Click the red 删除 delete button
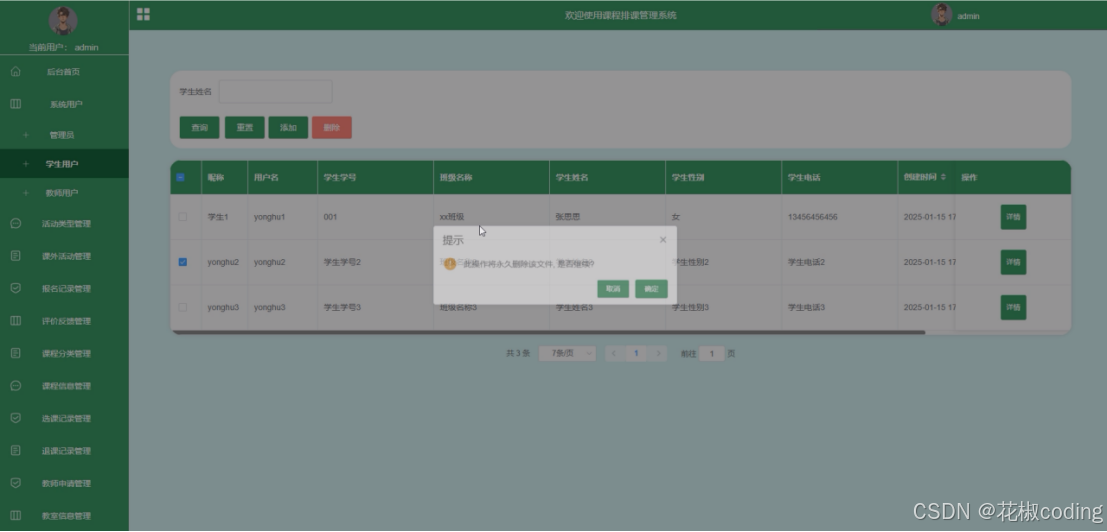Image resolution: width=1107 pixels, height=532 pixels. pyautogui.click(x=332, y=128)
